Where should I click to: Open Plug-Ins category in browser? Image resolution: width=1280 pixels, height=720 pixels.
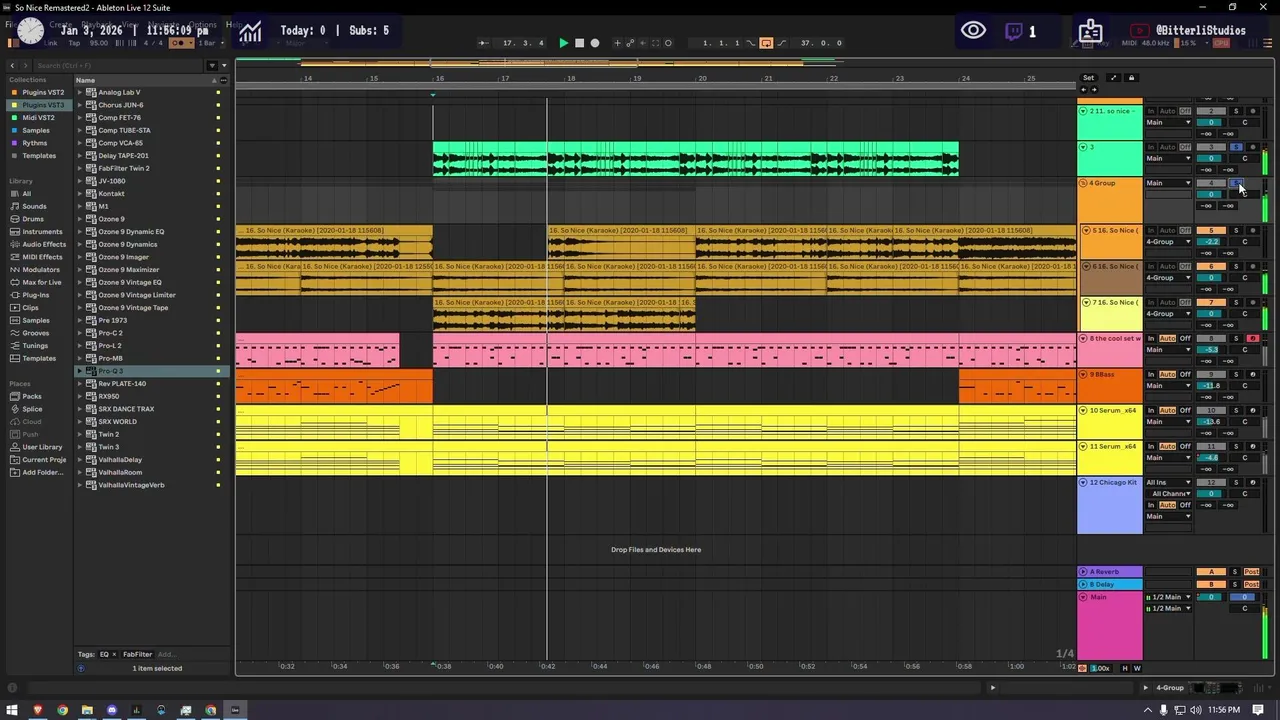[x=35, y=295]
